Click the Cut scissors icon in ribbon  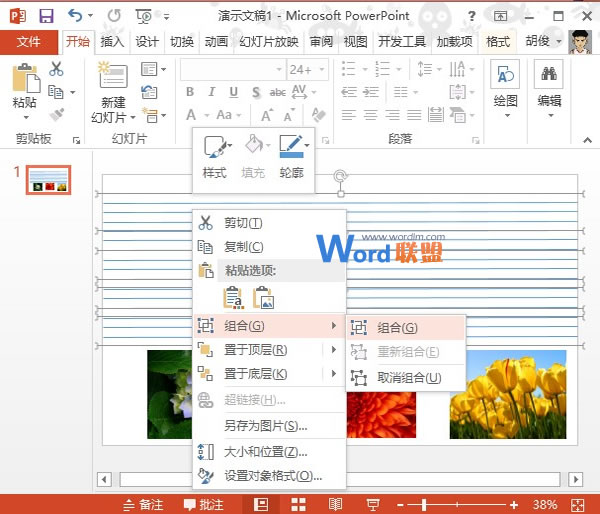click(56, 69)
